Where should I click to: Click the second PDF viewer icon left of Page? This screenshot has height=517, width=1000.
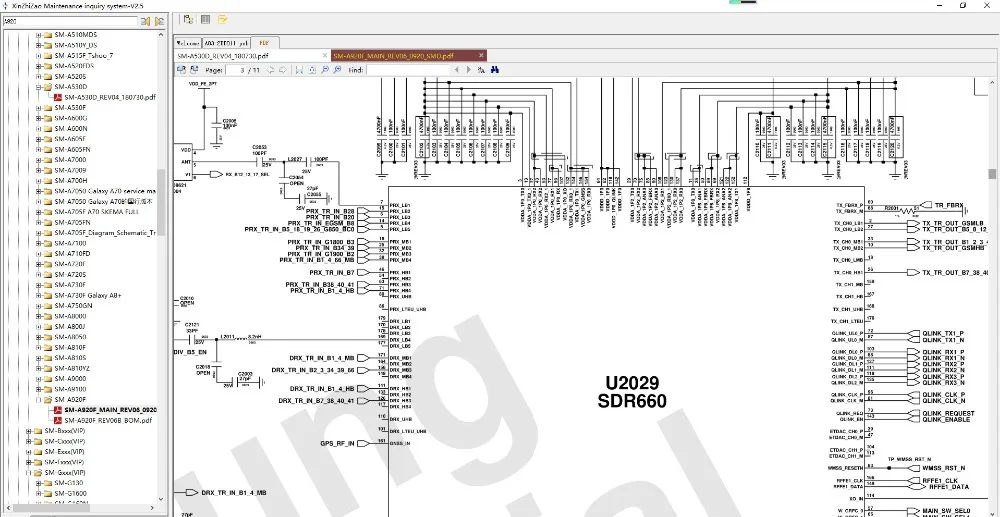pos(195,69)
